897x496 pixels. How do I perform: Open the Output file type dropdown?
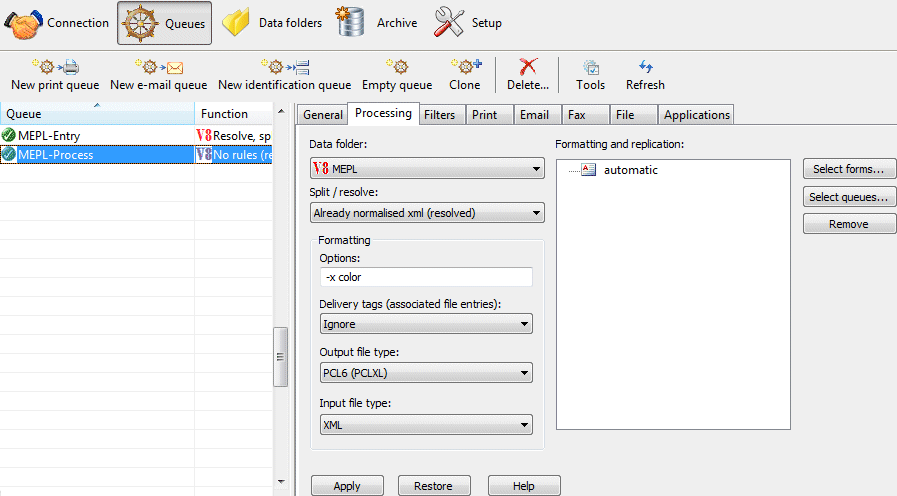point(426,373)
